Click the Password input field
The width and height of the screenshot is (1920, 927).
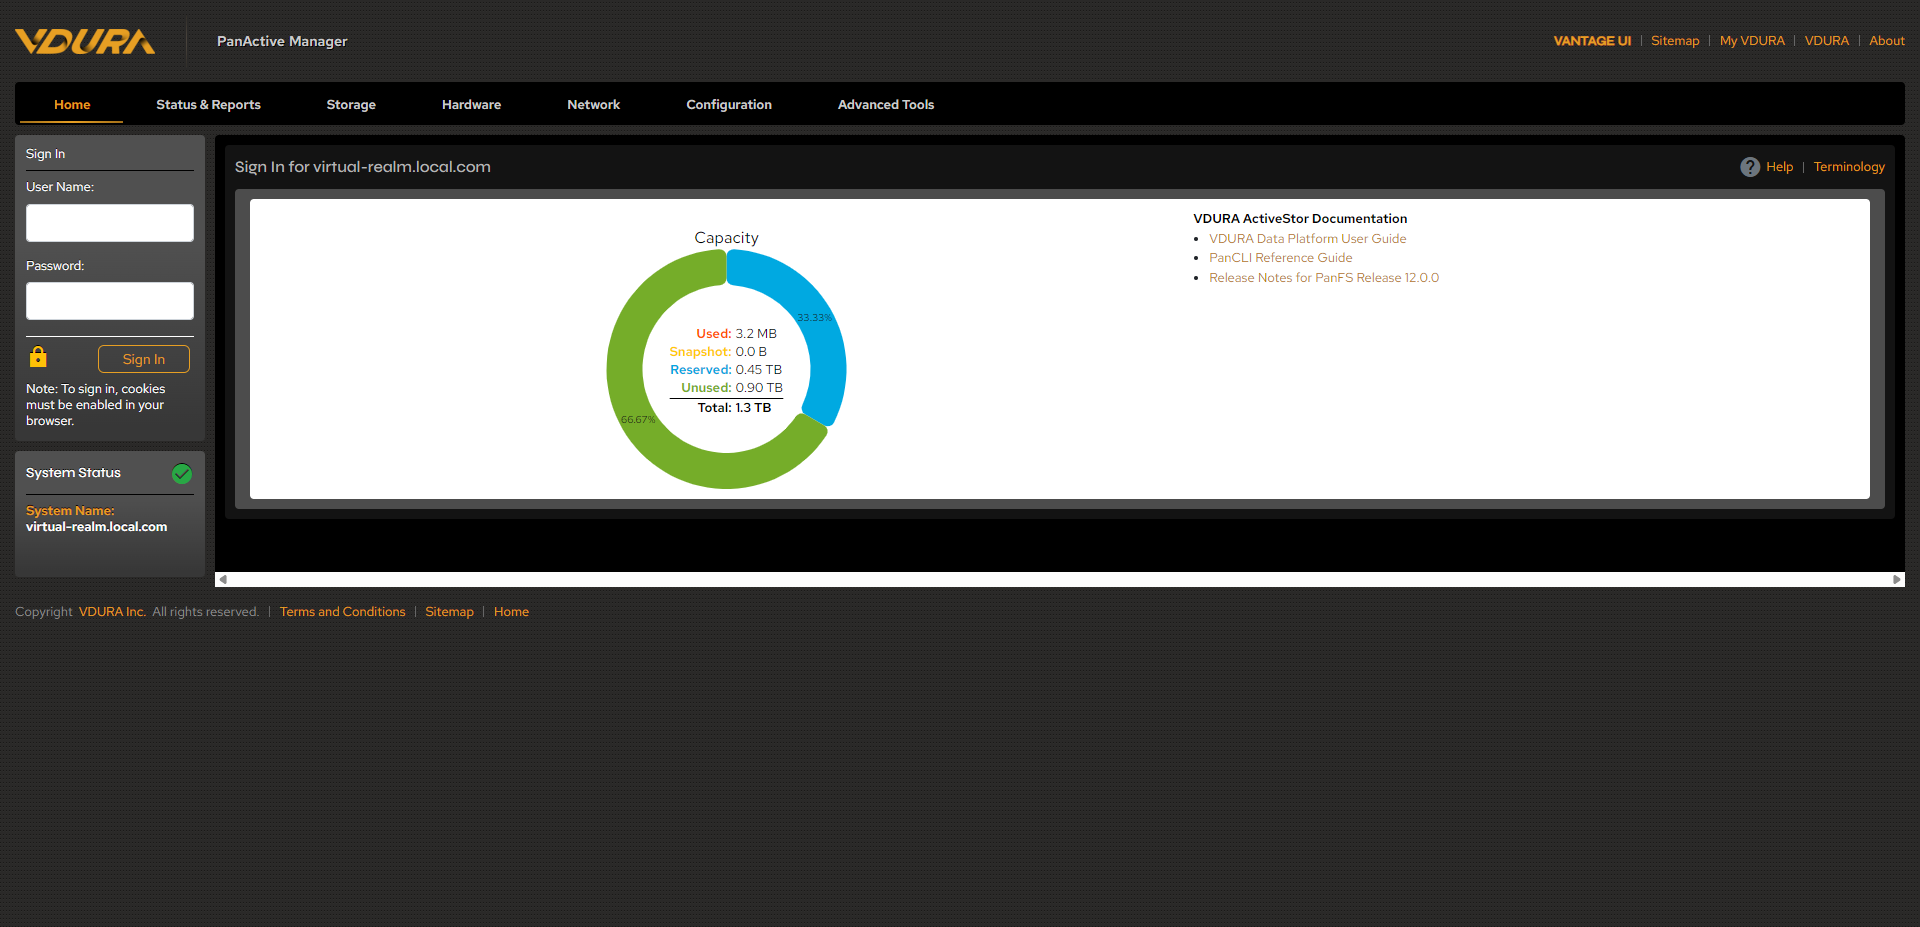[110, 301]
